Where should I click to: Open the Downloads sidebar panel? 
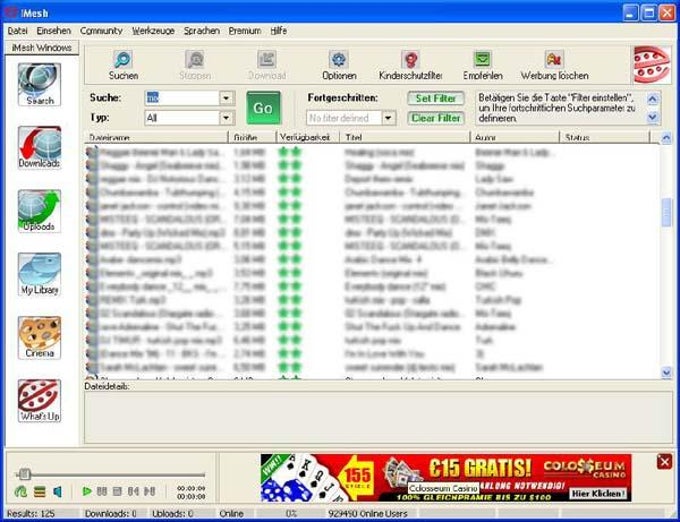[39, 147]
